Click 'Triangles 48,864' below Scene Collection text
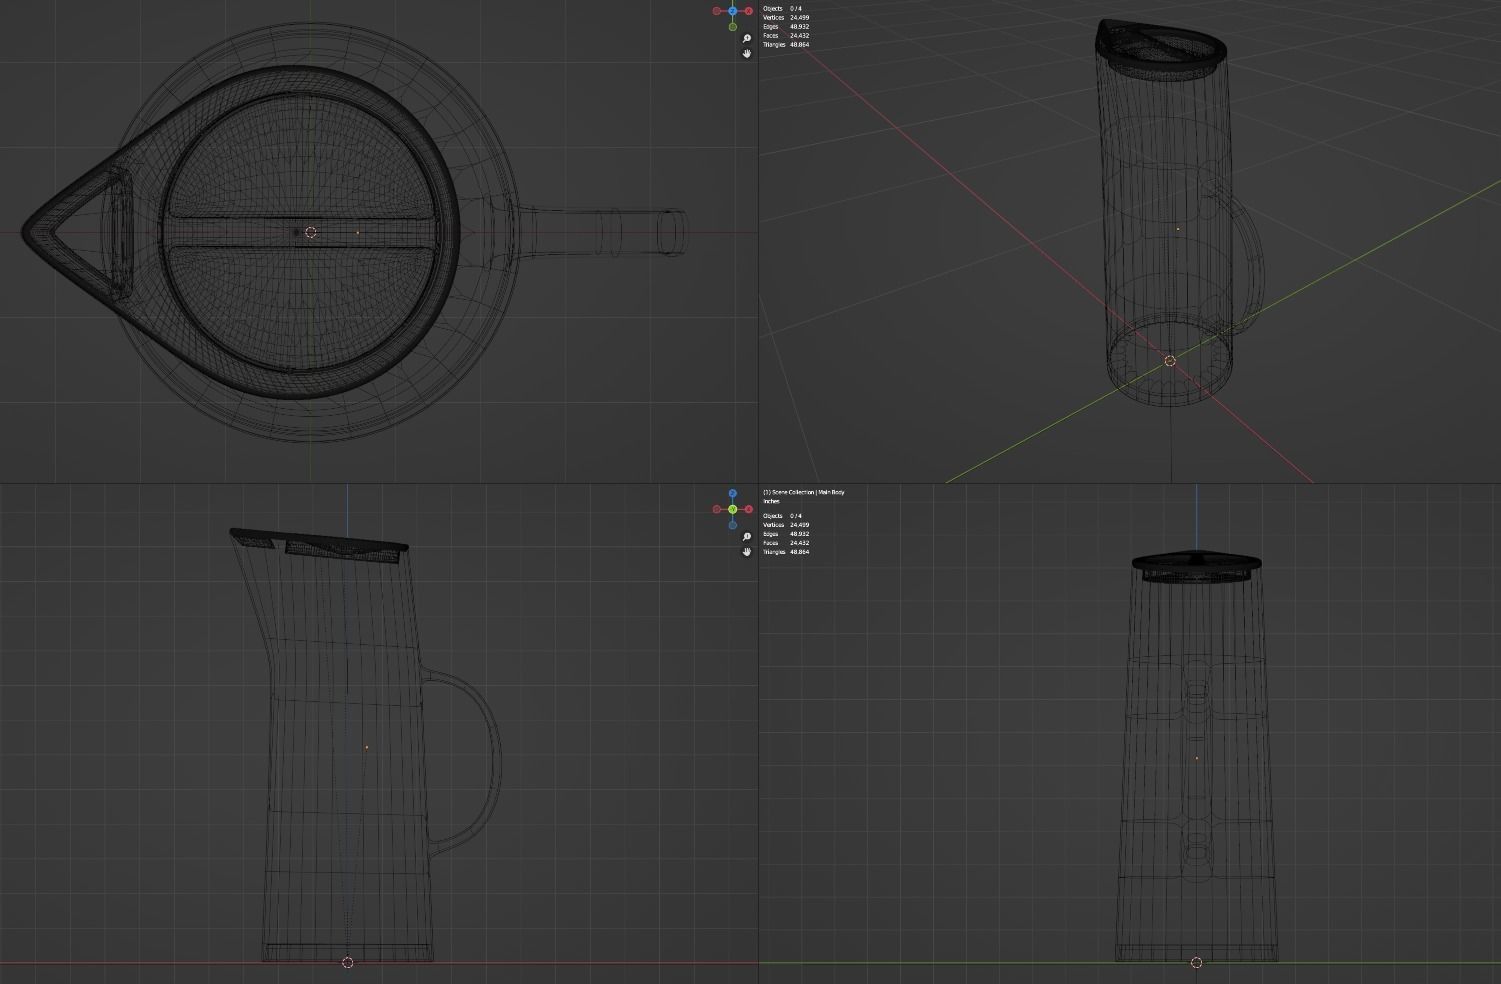This screenshot has height=984, width=1501. tap(786, 552)
